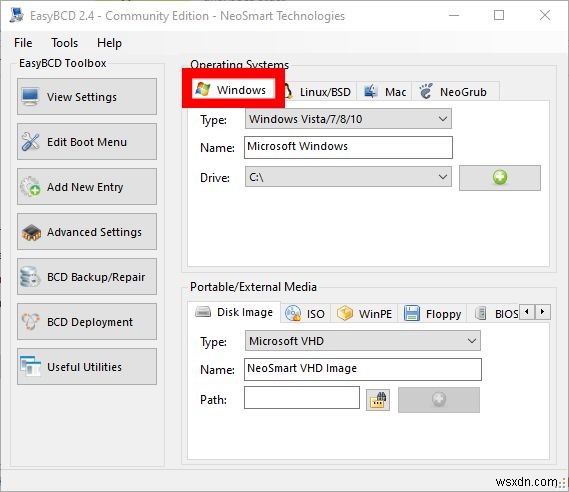This screenshot has width=569, height=492.
Task: Minimize the EasyBCD window
Action: coord(454,15)
